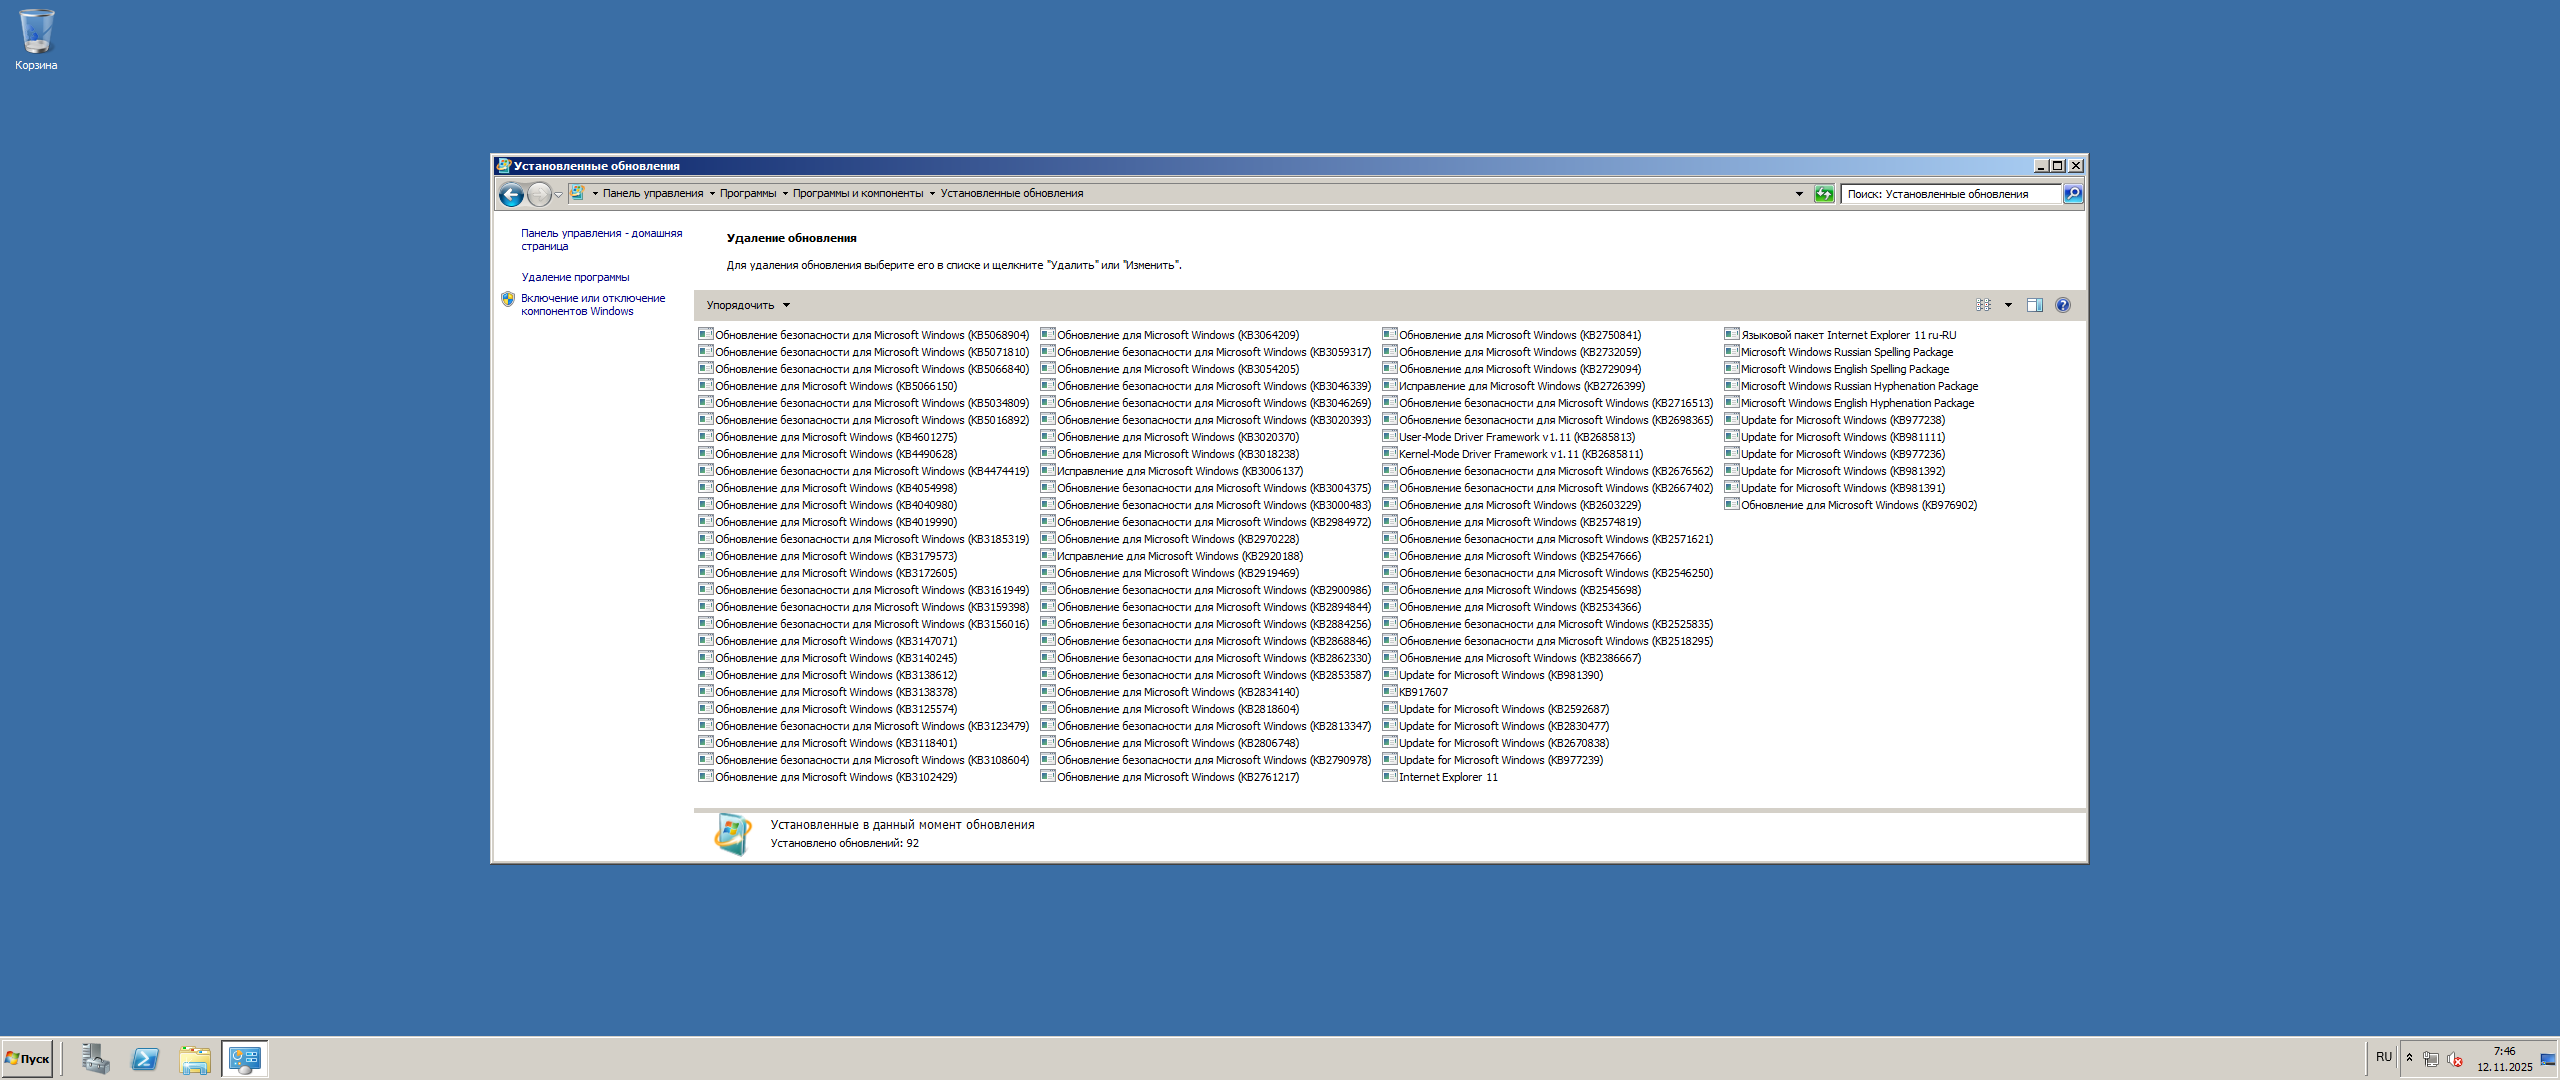Screen dimensions: 2560x1080
Task: Click the Back navigation arrow
Action: coord(511,195)
